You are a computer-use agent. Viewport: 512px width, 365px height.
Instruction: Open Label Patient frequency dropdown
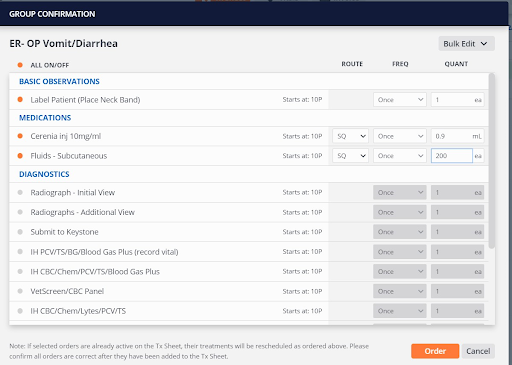click(400, 100)
